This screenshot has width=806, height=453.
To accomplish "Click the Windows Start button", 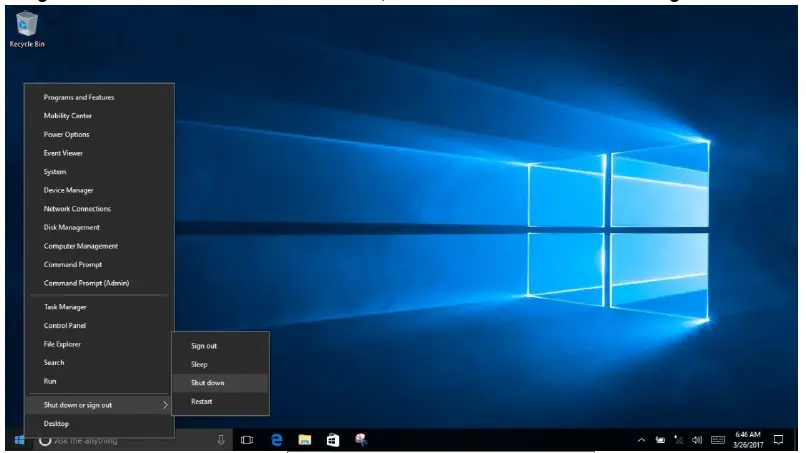I will [x=20, y=440].
